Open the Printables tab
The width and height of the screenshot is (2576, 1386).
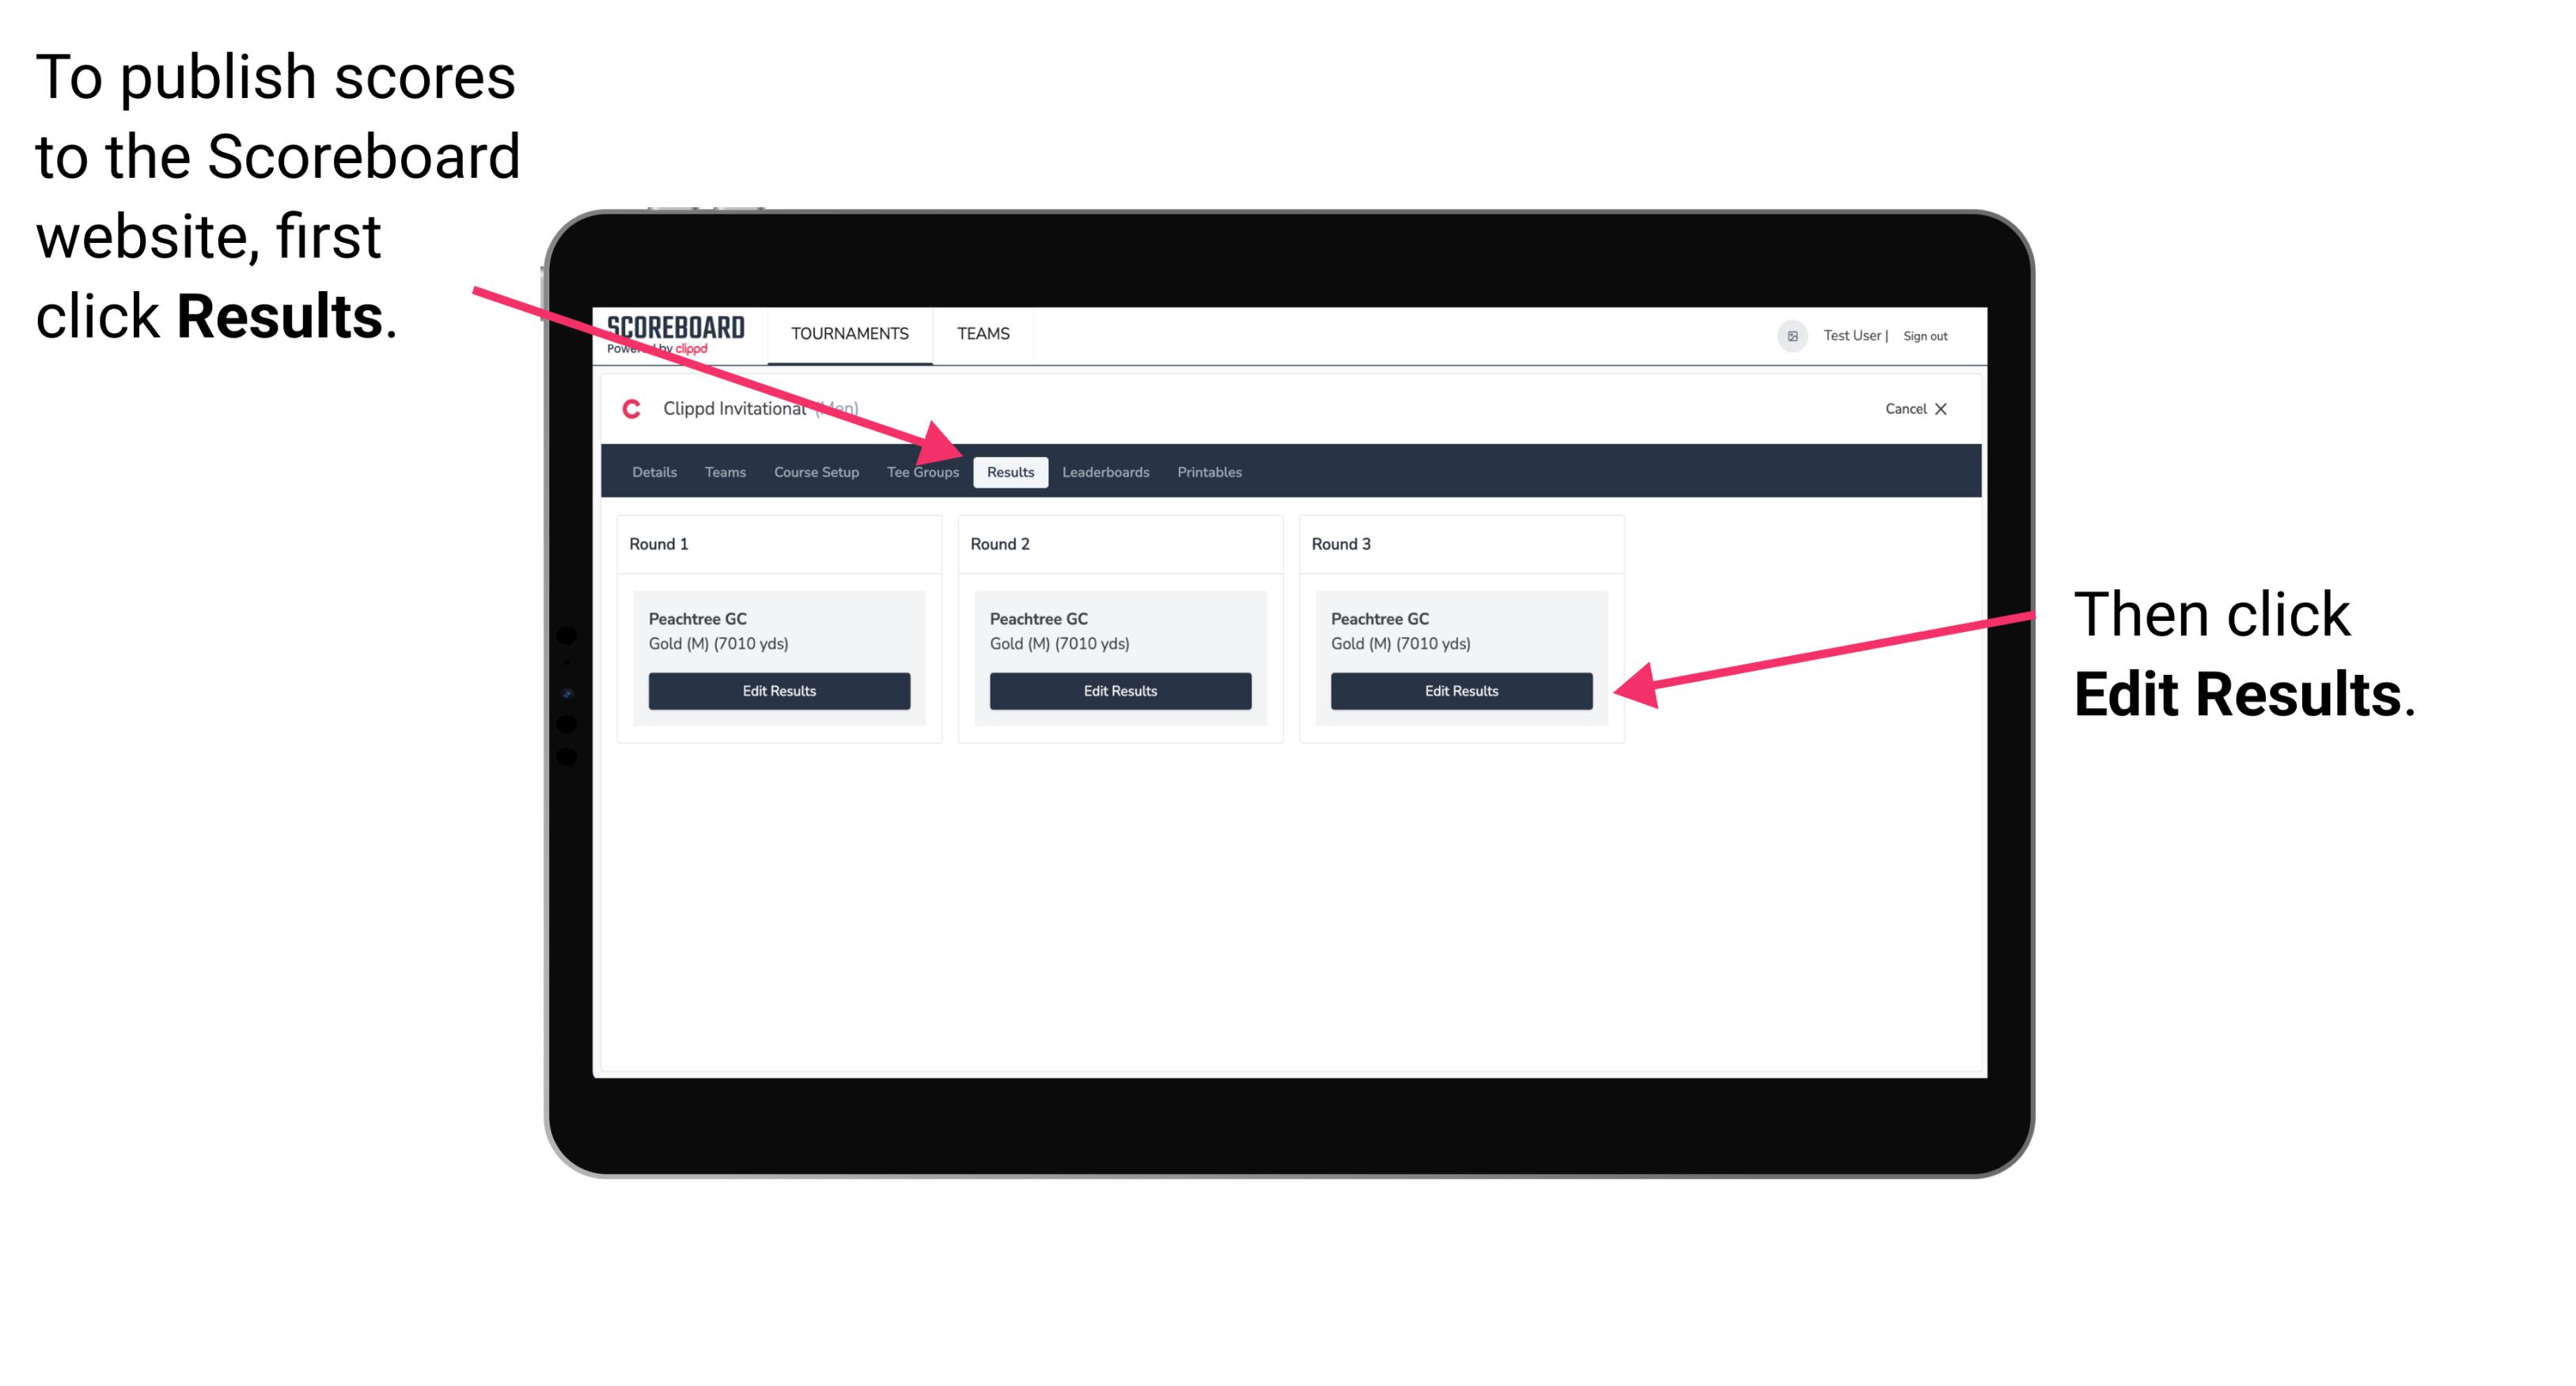(x=1207, y=471)
